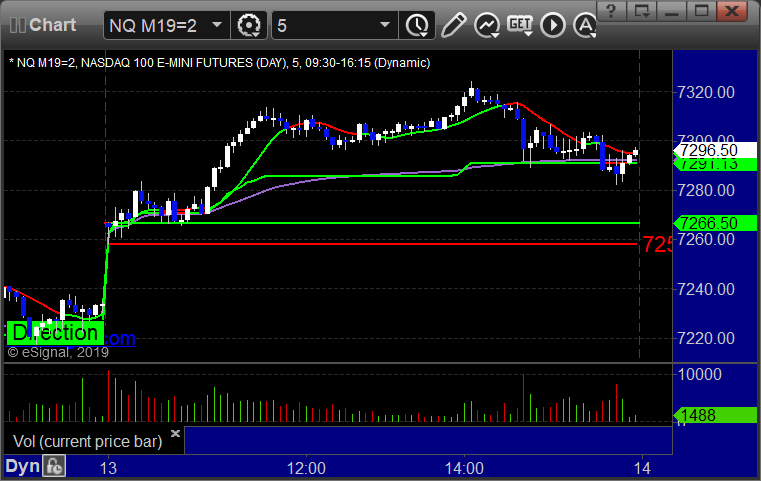
Task: Expand the NQ M19=2 symbol dropdown
Action: tap(217, 25)
